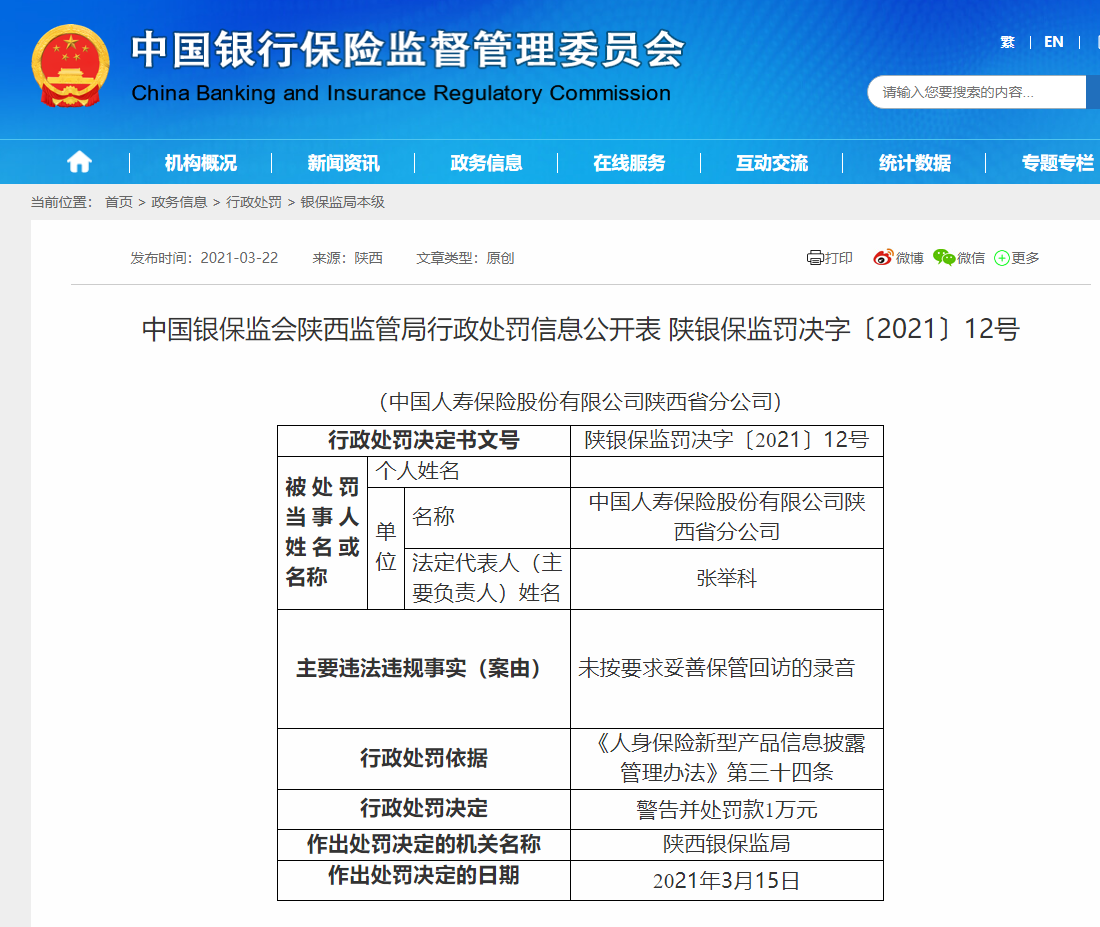
Task: Click the name 张举科
Action: click(727, 578)
